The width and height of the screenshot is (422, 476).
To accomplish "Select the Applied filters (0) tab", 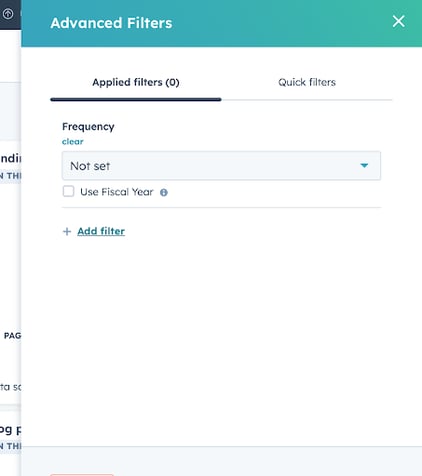I will click(136, 82).
